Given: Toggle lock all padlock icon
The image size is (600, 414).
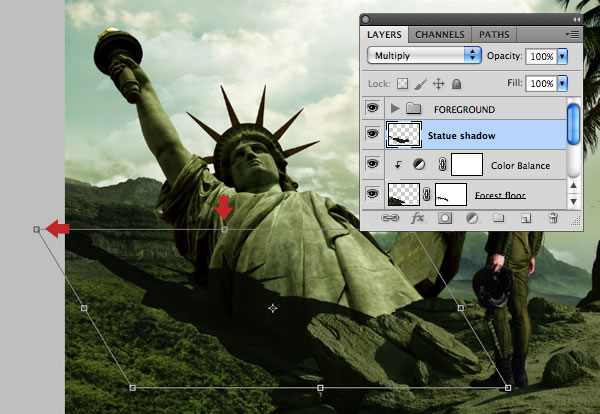Looking at the screenshot, I should tap(456, 84).
